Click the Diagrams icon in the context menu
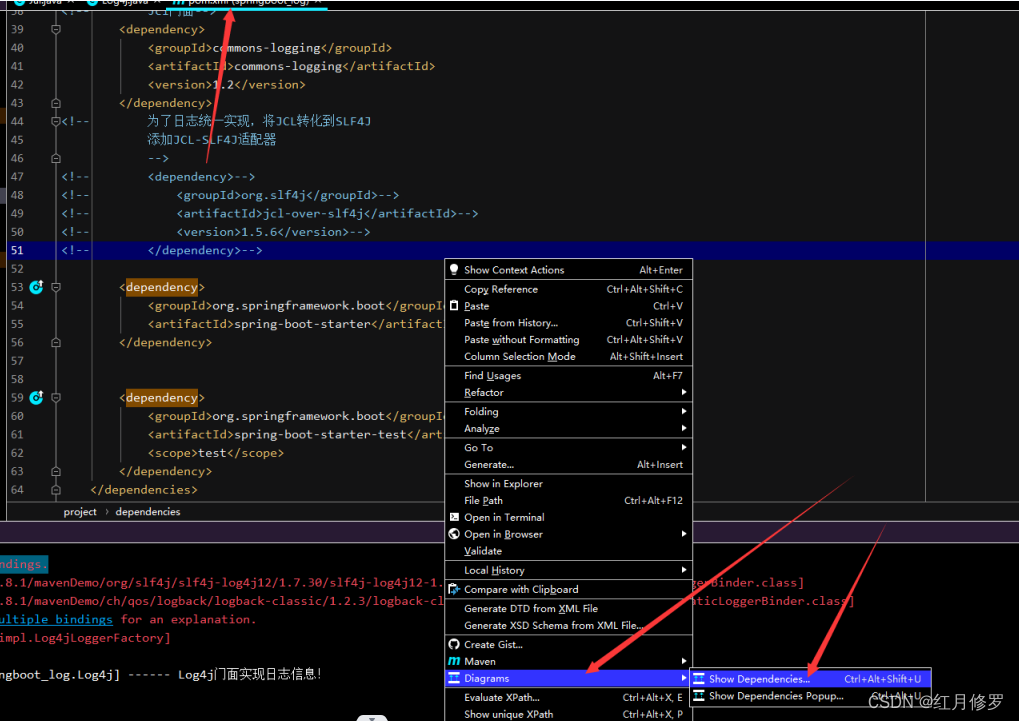This screenshot has width=1019, height=721. pyautogui.click(x=454, y=678)
